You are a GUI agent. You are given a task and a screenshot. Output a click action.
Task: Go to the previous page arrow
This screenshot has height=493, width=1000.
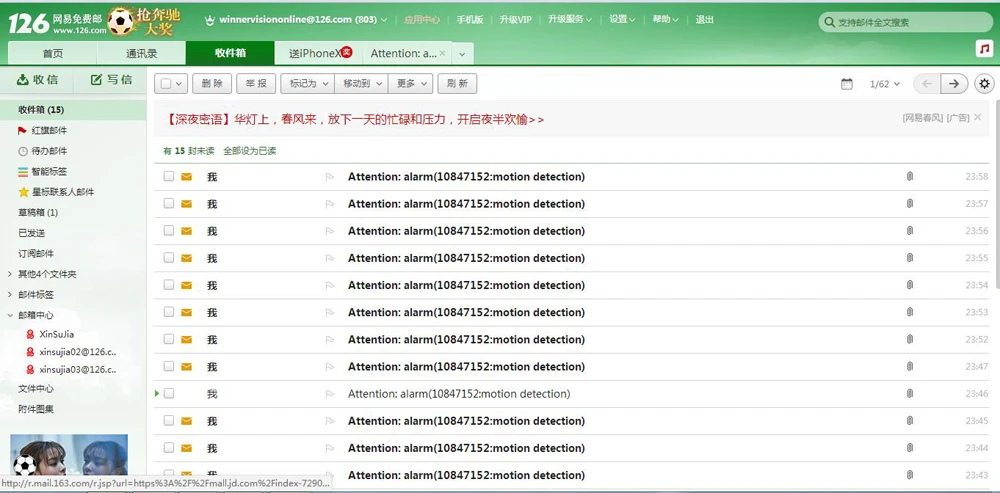927,84
